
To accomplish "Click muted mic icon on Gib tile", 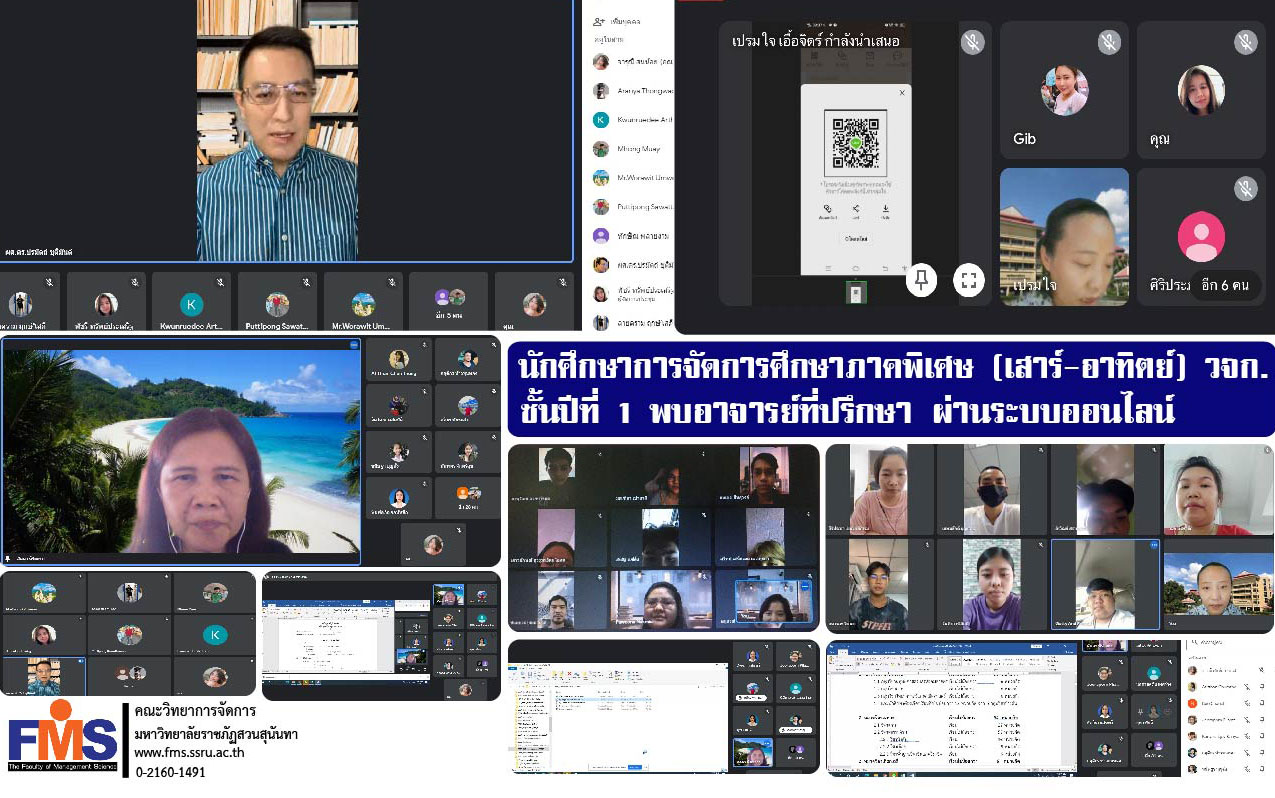I will (1108, 42).
